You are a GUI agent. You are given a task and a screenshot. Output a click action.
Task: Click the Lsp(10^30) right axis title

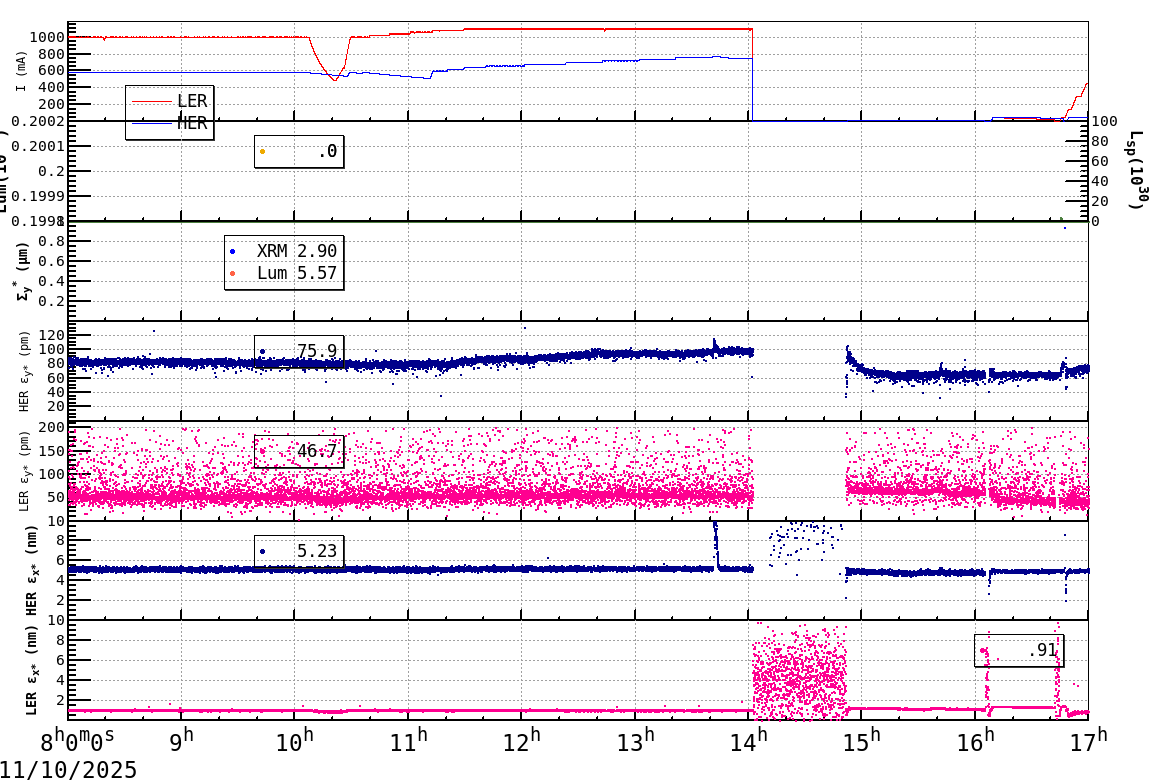pyautogui.click(x=1136, y=170)
